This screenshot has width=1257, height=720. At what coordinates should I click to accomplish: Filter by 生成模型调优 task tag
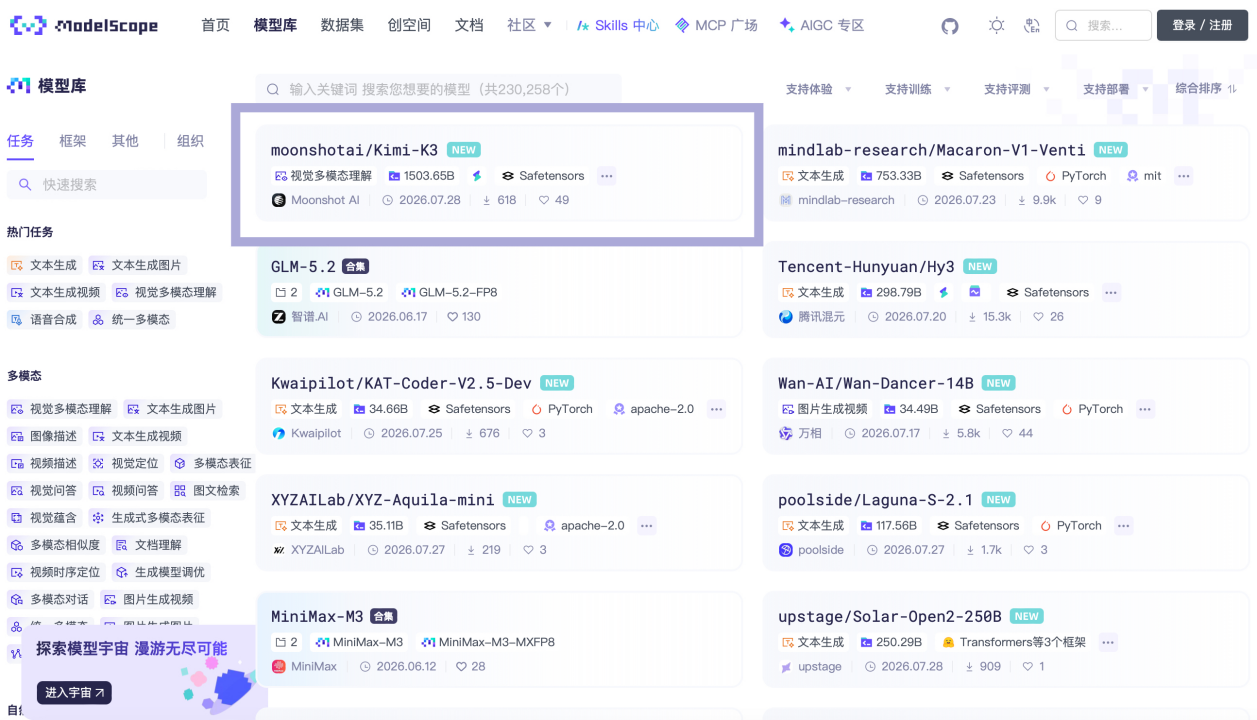[159, 571]
